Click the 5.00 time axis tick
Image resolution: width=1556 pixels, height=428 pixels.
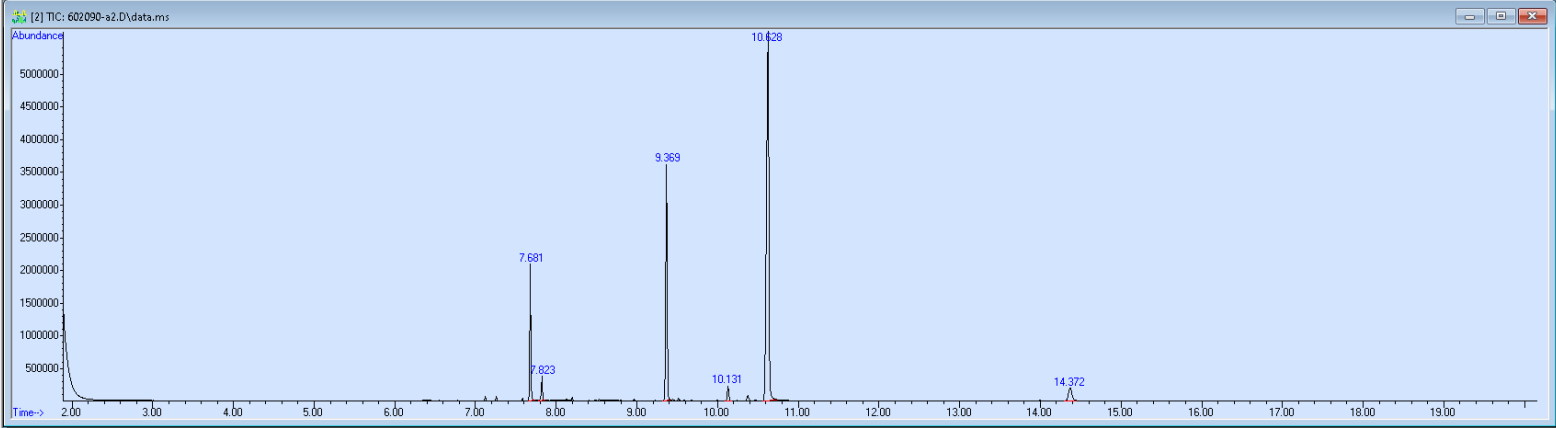313,412
